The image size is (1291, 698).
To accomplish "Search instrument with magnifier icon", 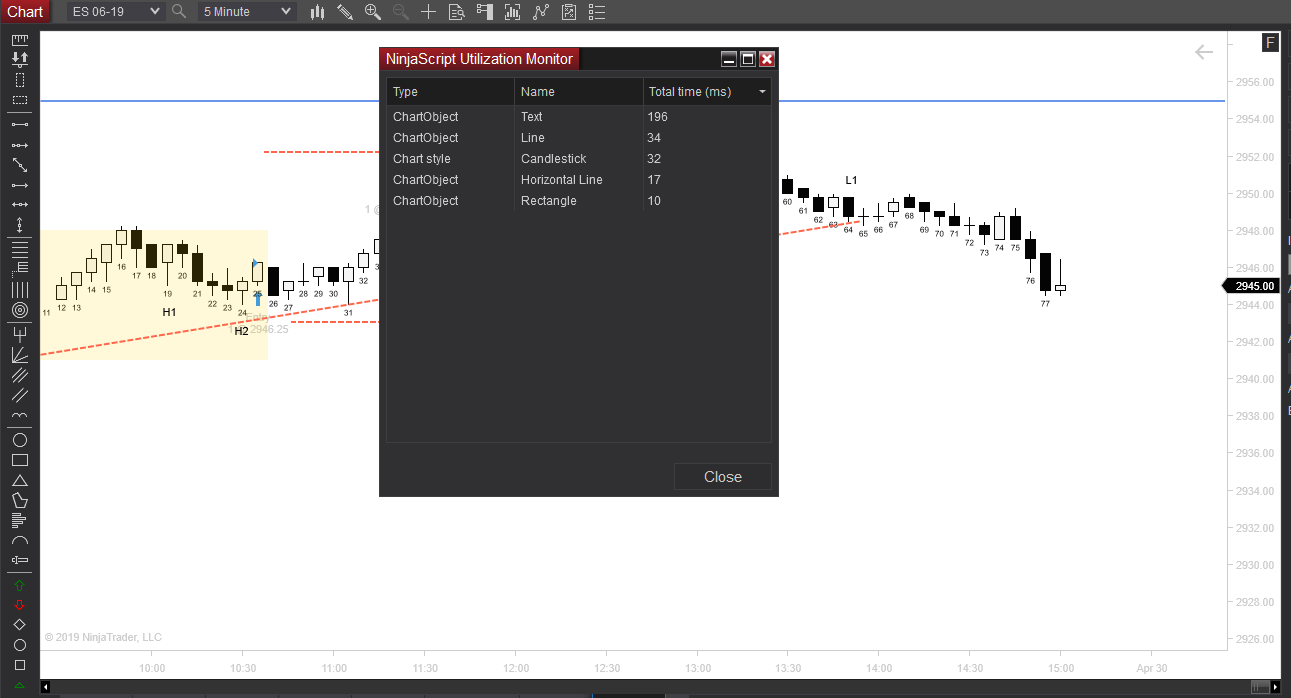I will 179,12.
